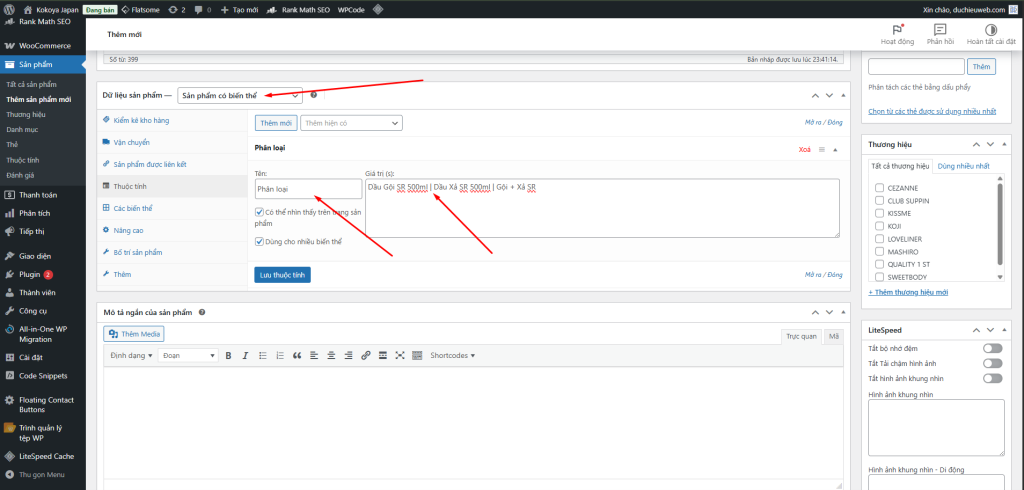Click the blockquote icon in editor toolbar

click(297, 355)
